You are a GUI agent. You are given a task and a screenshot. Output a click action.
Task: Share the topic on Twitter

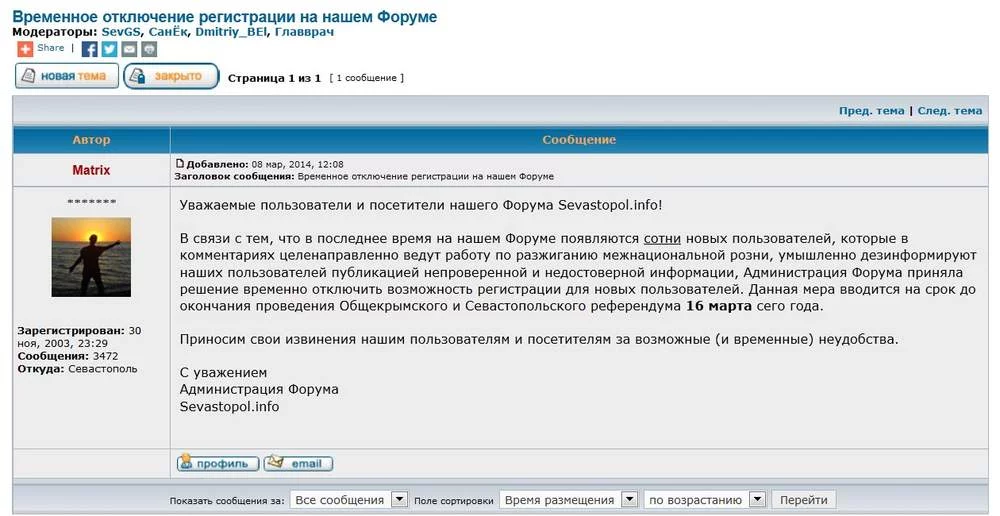[x=110, y=49]
